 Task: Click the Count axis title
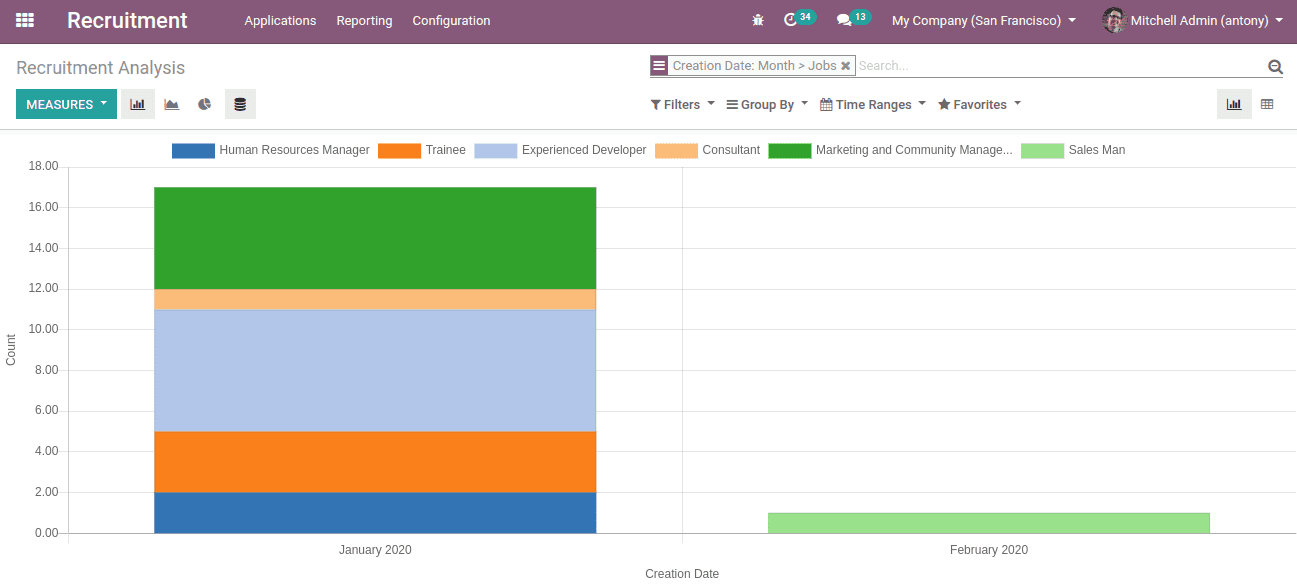[11, 349]
